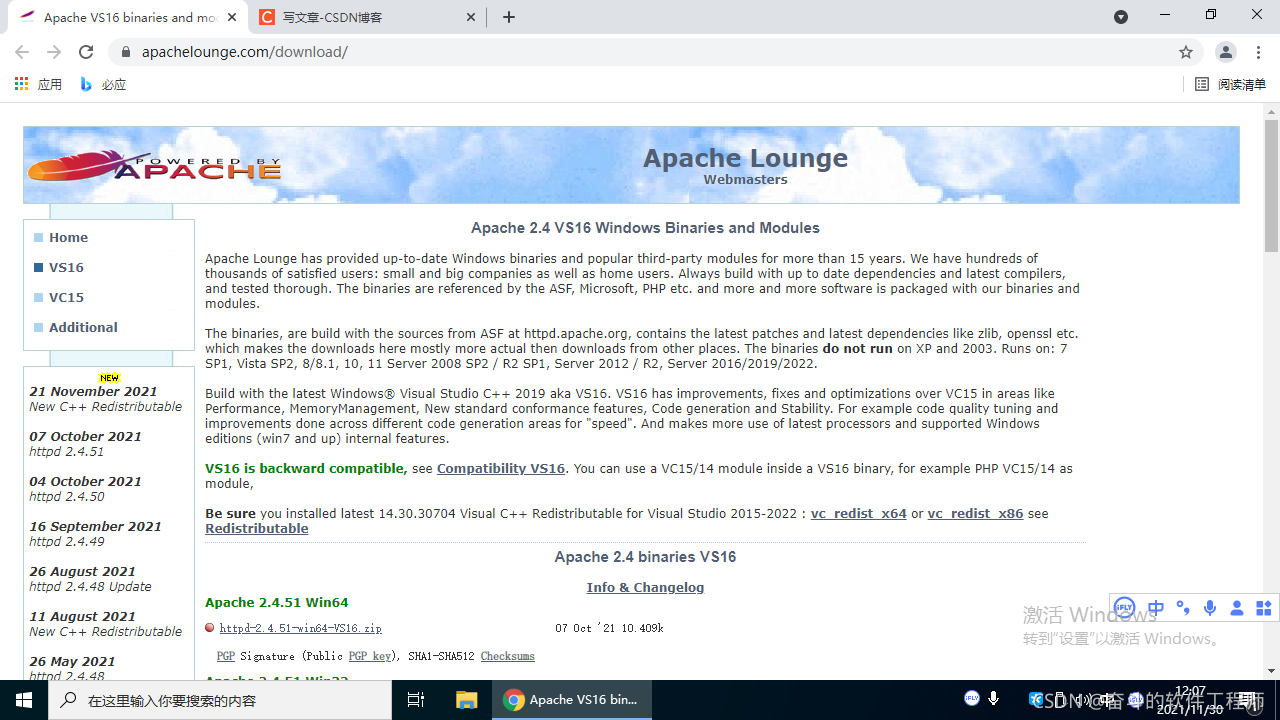The image size is (1280, 720).
Task: Open the iFLY toolbar user account icon
Action: (x=1237, y=607)
